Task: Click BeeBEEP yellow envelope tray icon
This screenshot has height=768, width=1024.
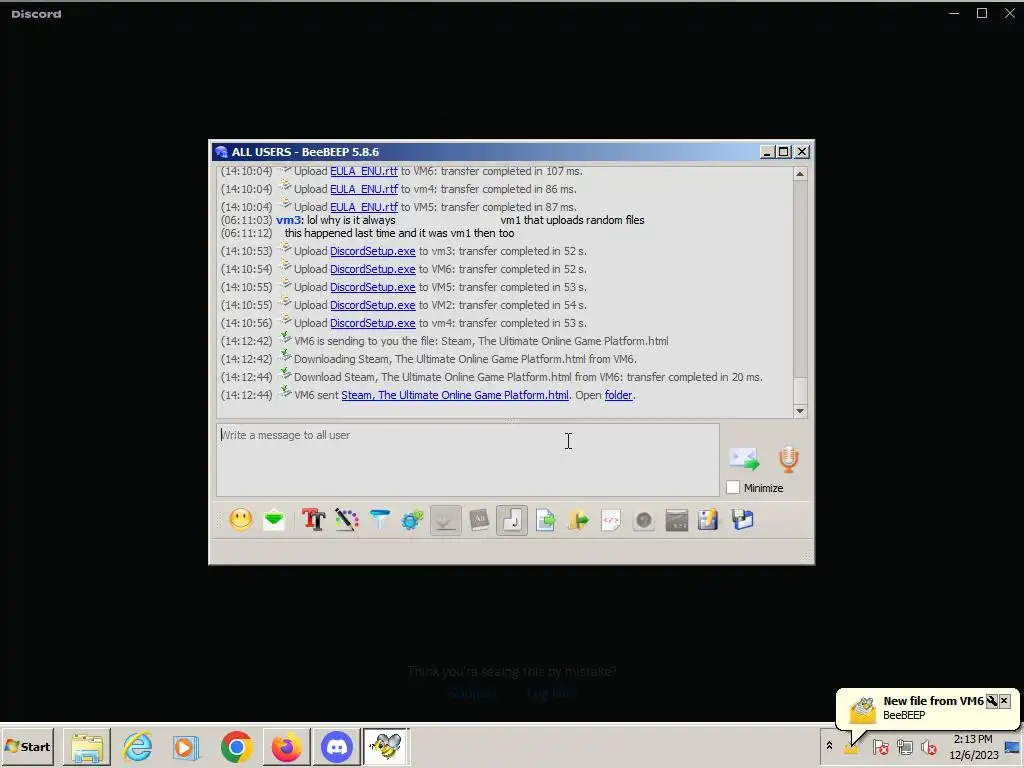Action: 852,747
